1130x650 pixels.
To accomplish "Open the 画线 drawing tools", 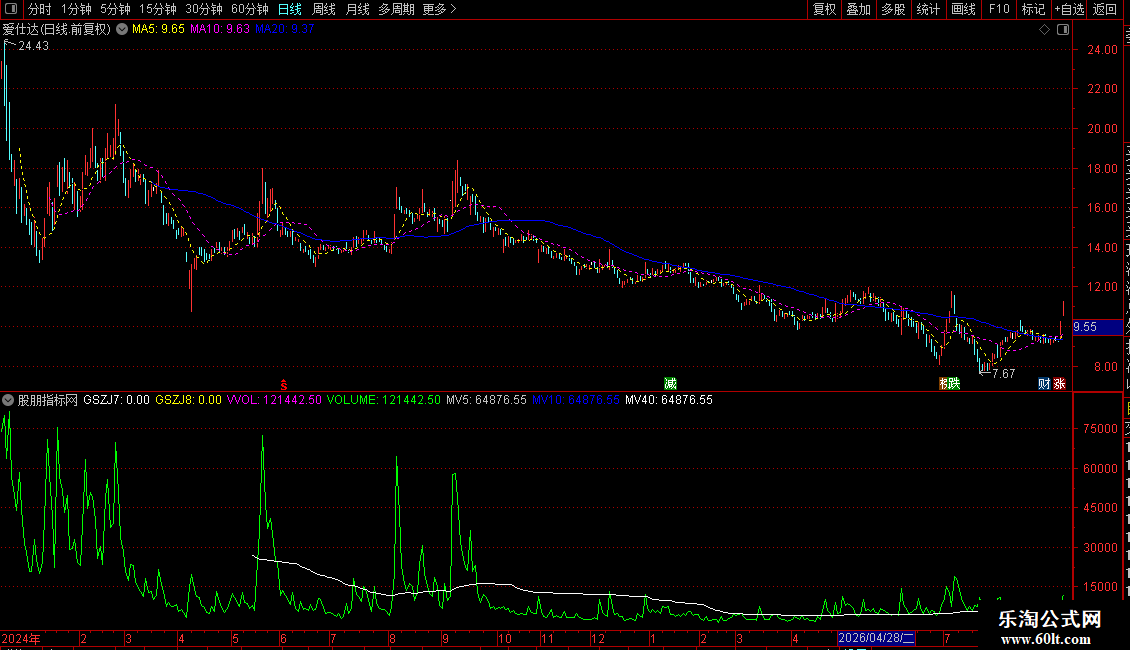I will (963, 9).
